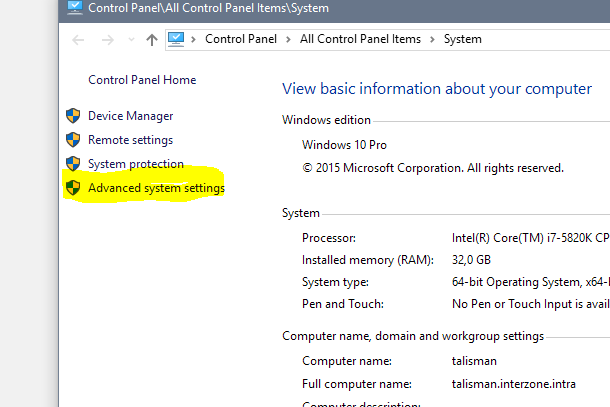
Task: Open Remote settings link
Action: point(130,140)
